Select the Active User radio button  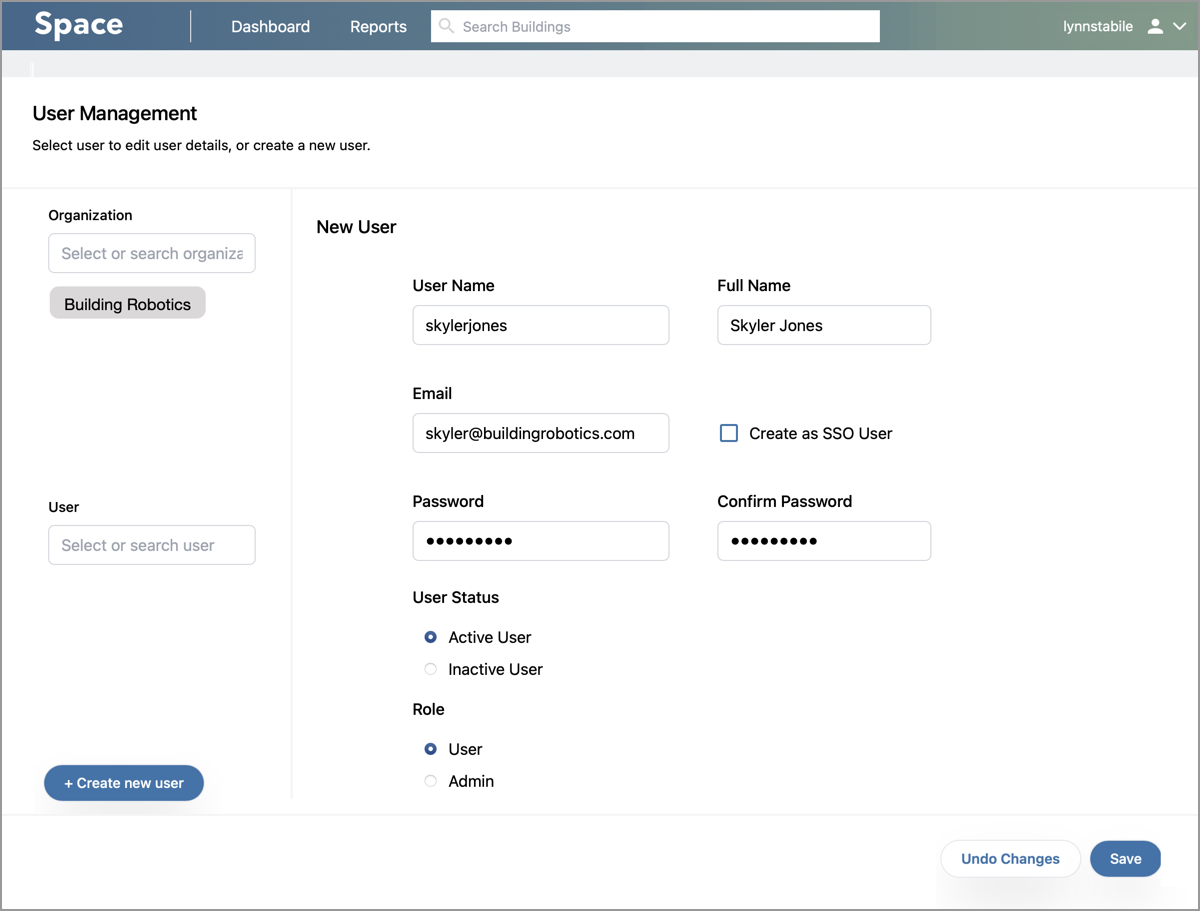430,637
